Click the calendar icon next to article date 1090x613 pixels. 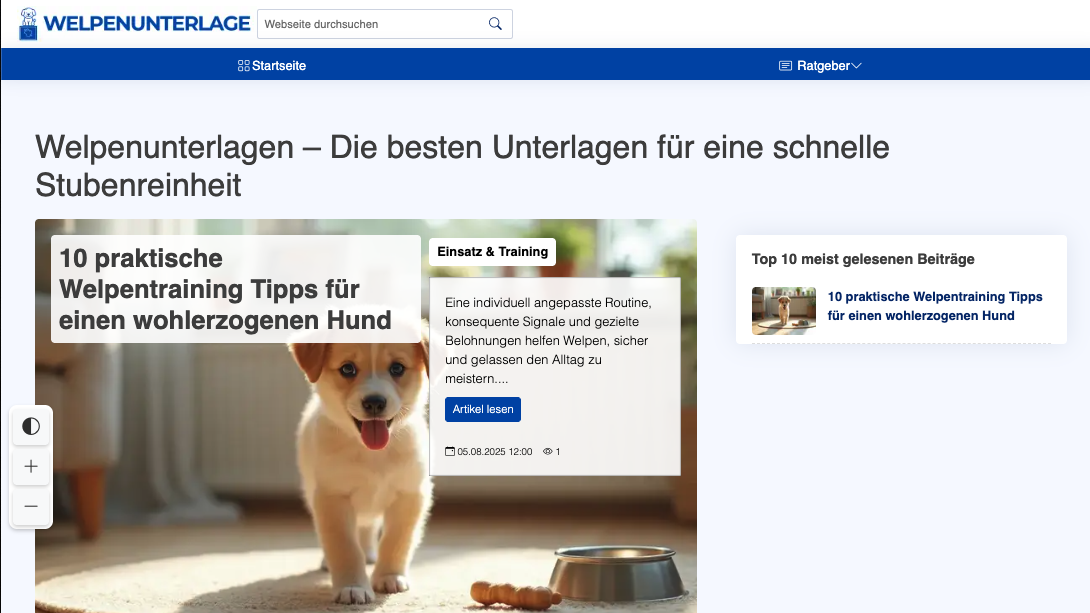[x=450, y=452]
